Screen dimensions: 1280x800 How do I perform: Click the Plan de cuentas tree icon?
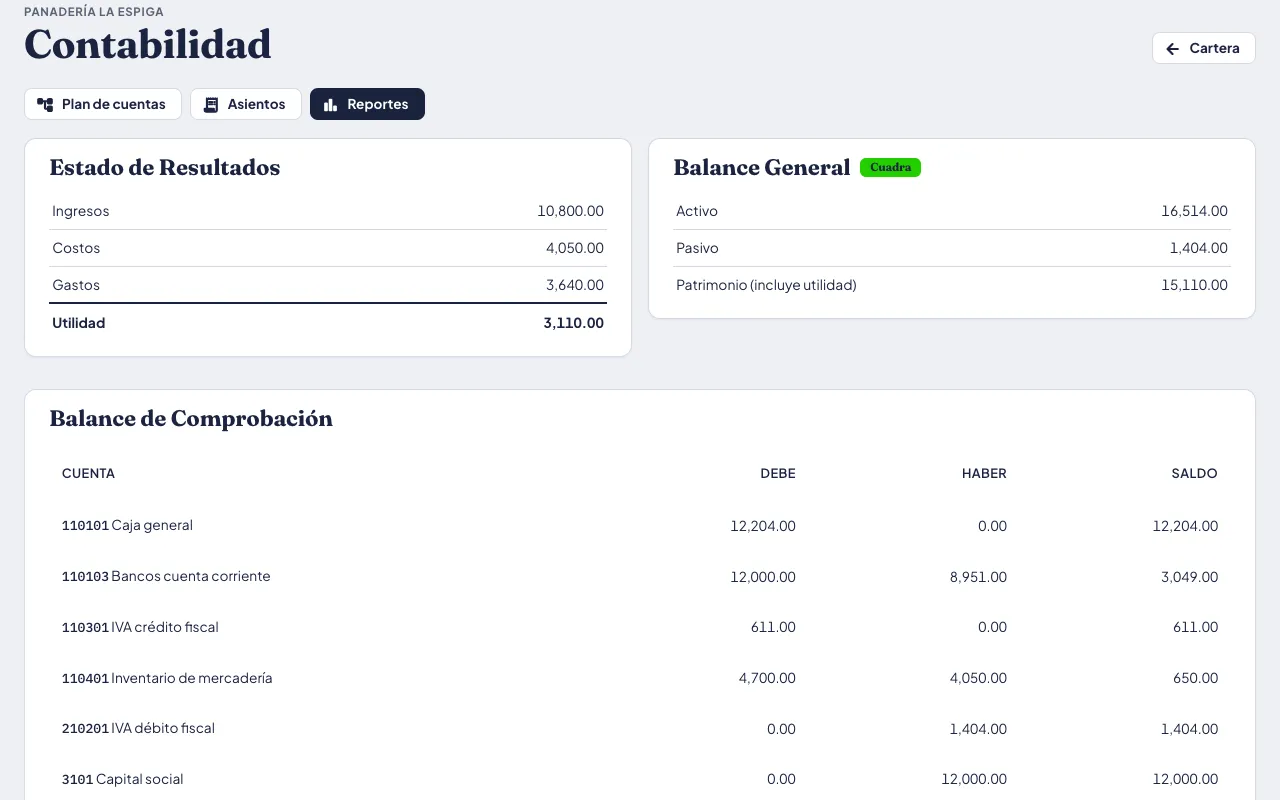tap(45, 104)
